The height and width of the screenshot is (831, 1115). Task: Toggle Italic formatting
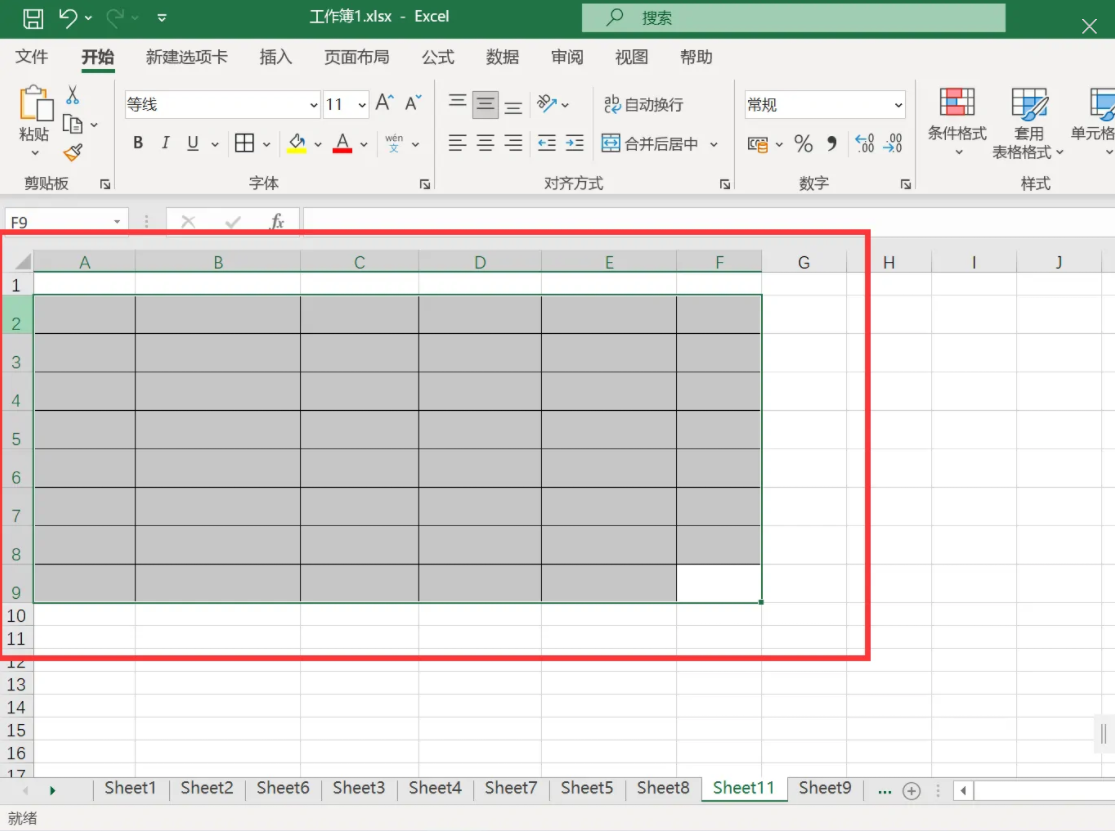(x=165, y=144)
